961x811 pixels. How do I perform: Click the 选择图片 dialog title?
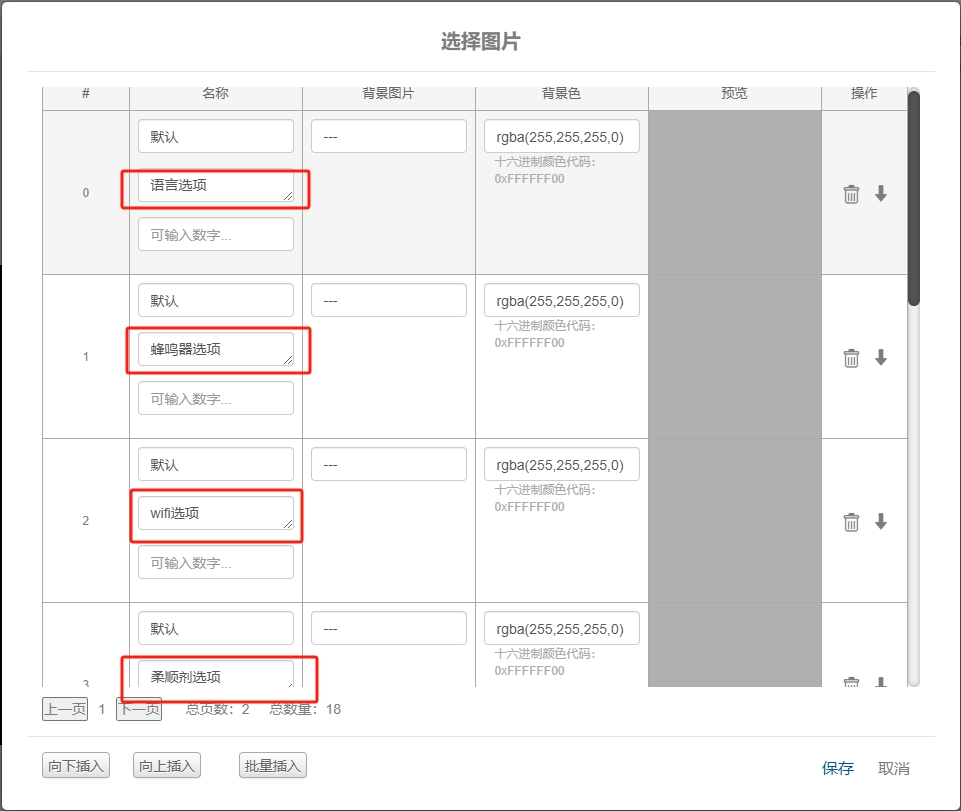[x=480, y=42]
